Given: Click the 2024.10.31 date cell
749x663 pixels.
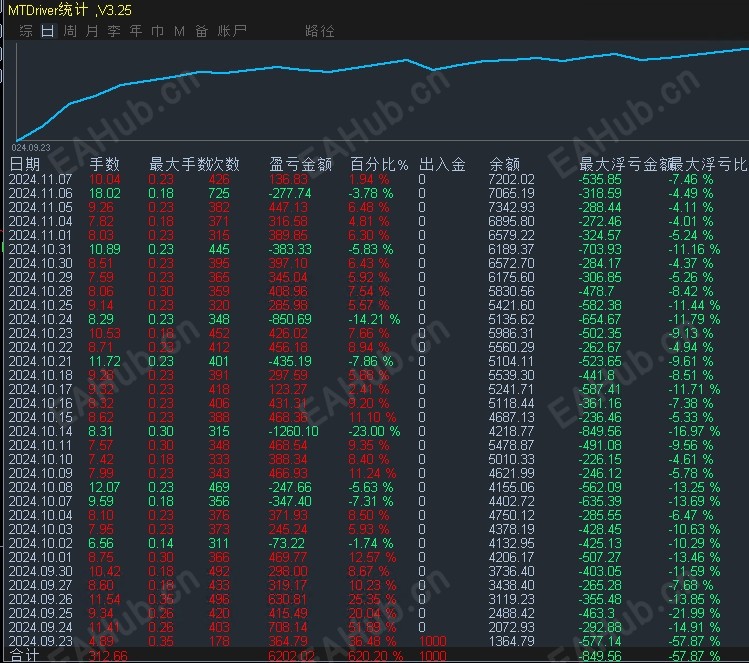Looking at the screenshot, I should click(41, 249).
